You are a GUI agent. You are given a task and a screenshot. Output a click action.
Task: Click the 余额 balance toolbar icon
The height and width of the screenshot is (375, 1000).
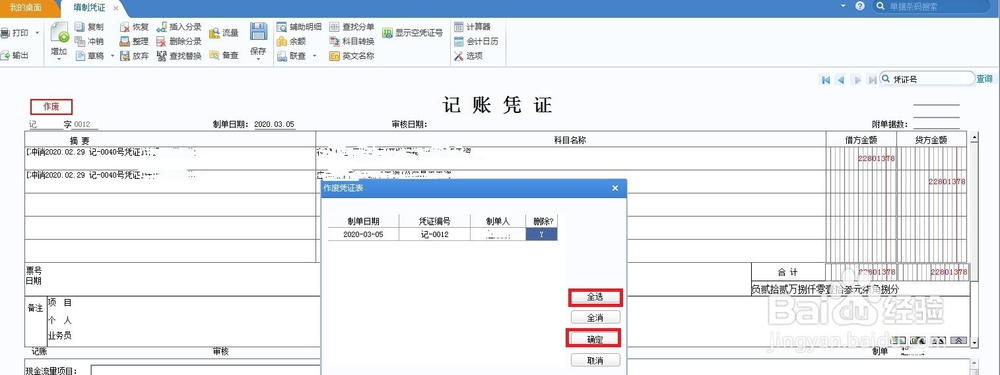[281, 41]
